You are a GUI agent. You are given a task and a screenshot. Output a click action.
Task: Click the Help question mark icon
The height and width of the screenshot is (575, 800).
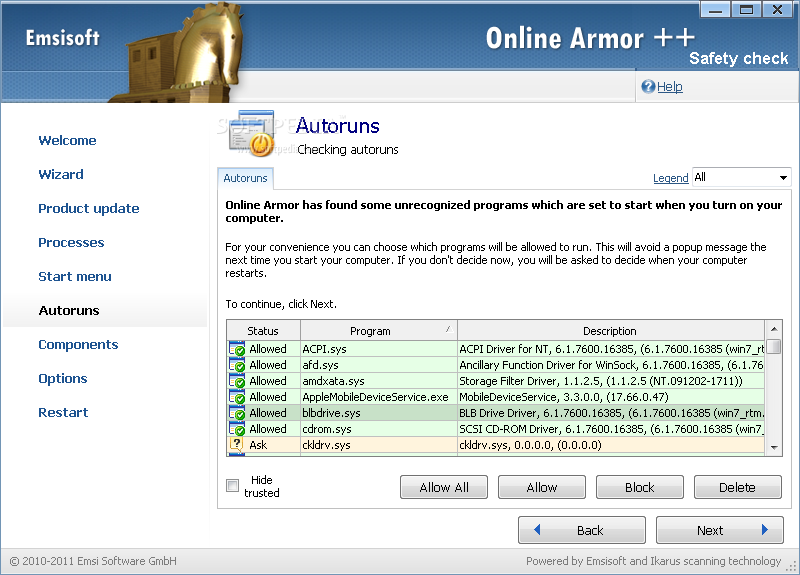648,87
